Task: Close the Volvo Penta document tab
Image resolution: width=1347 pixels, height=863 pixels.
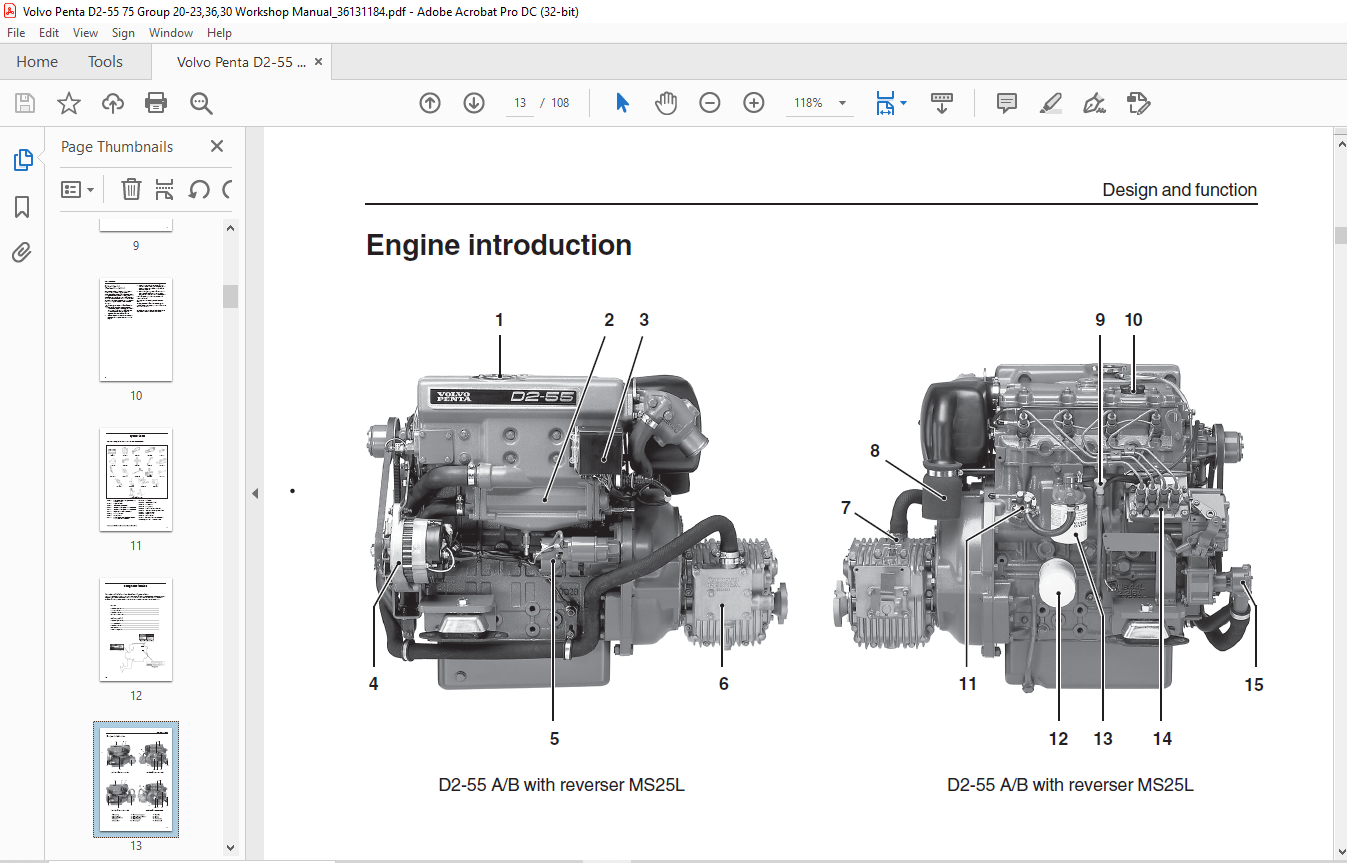Action: 318,62
